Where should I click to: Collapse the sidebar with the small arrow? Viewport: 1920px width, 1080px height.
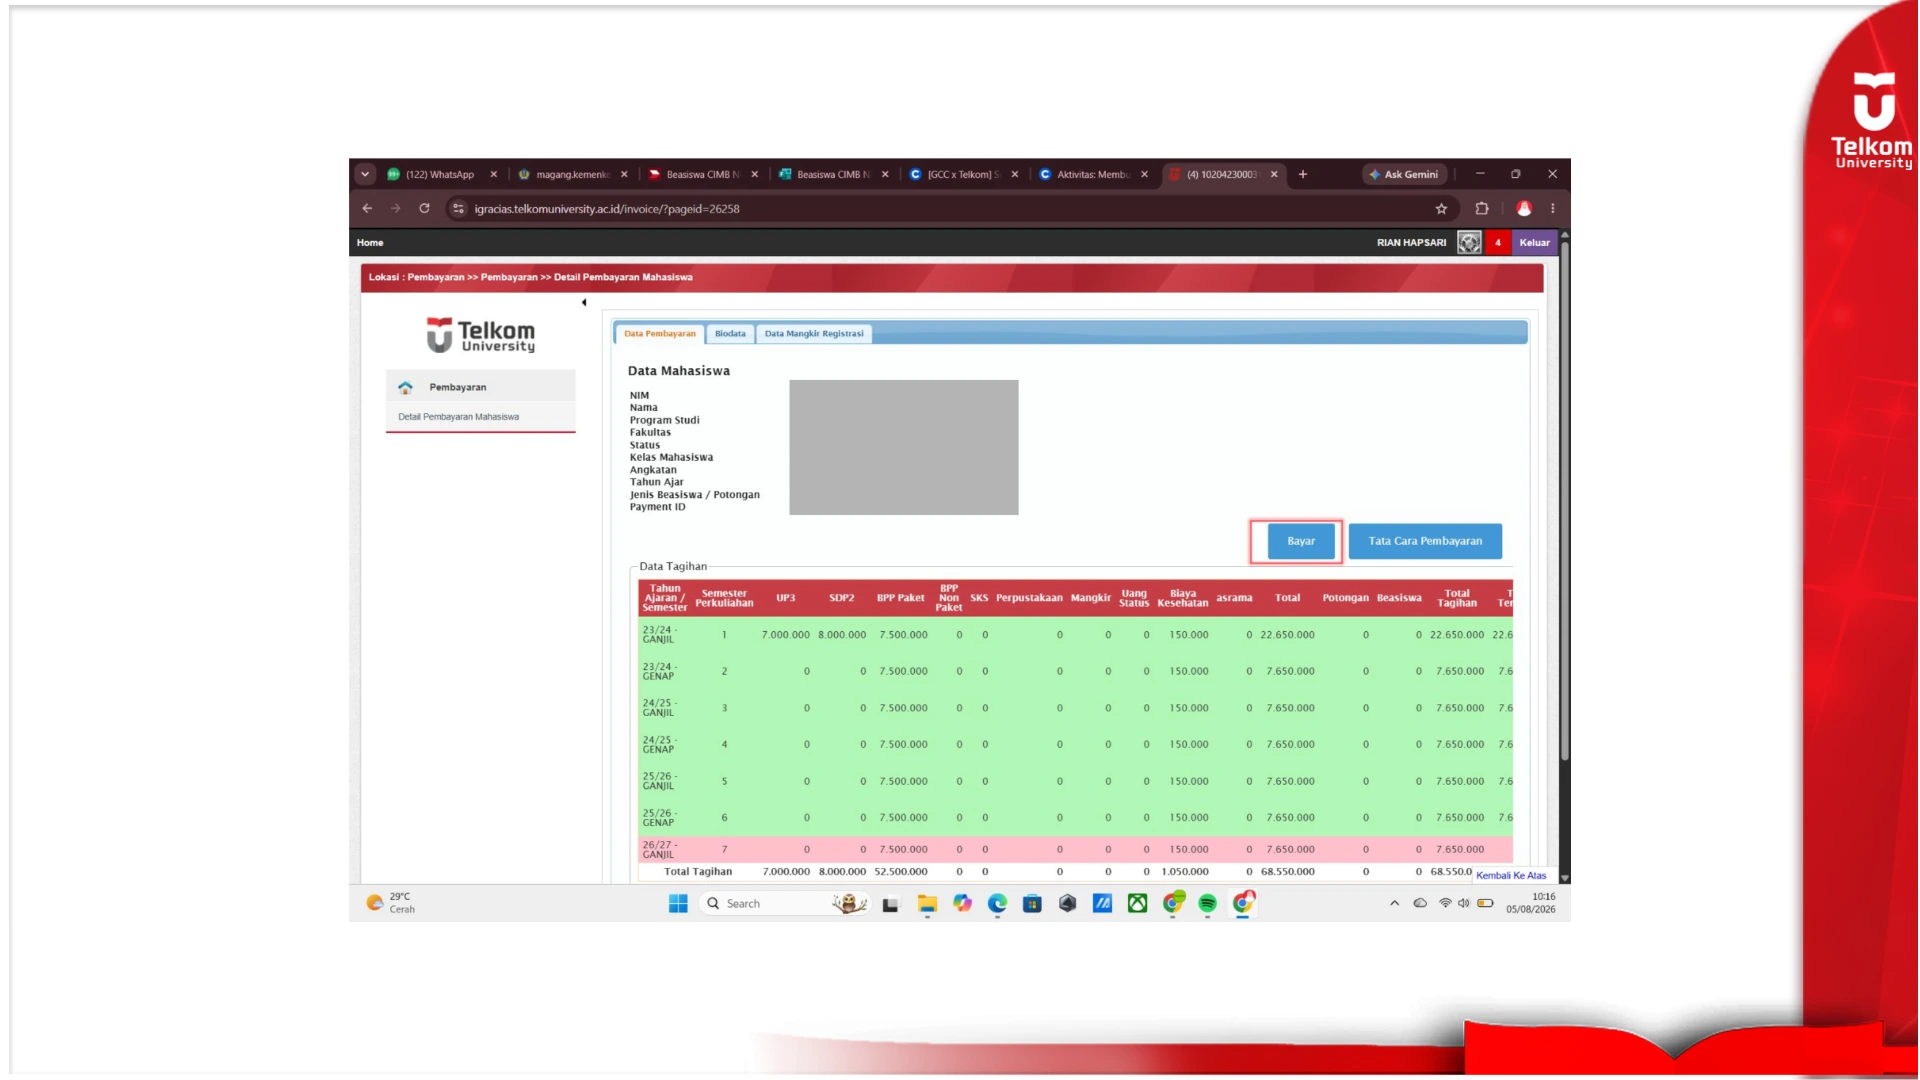(584, 302)
